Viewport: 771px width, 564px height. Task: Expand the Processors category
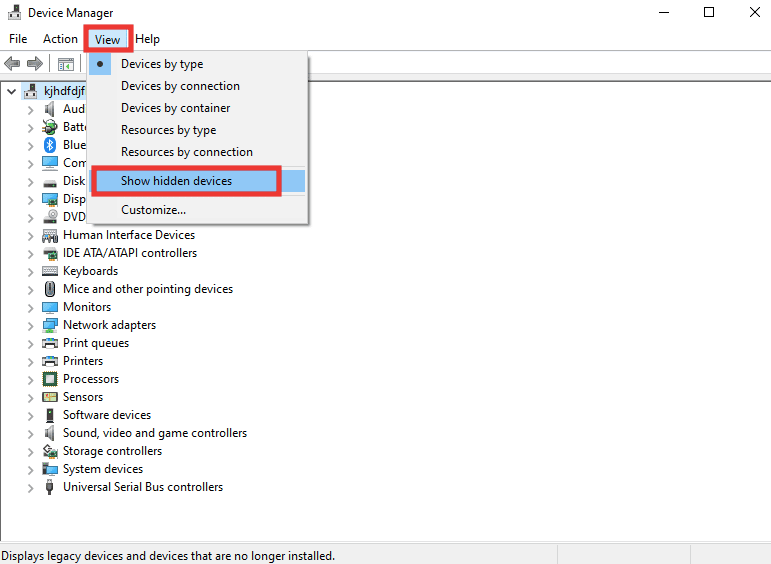tap(30, 380)
